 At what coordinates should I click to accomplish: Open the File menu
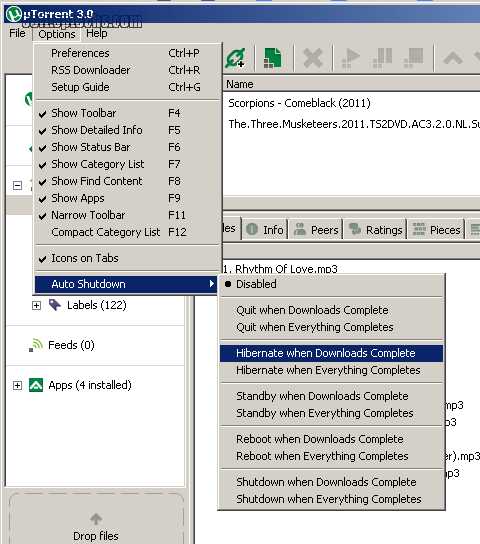tap(17, 33)
